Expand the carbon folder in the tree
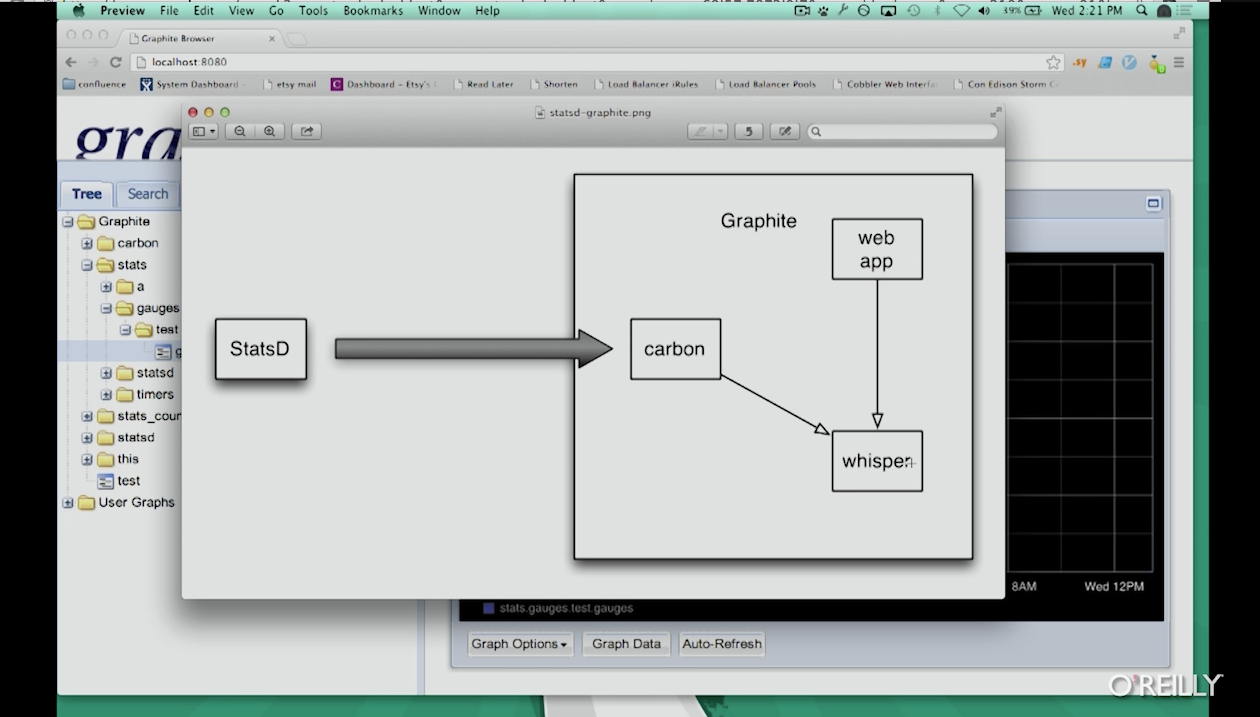The image size is (1260, 717). tap(87, 243)
